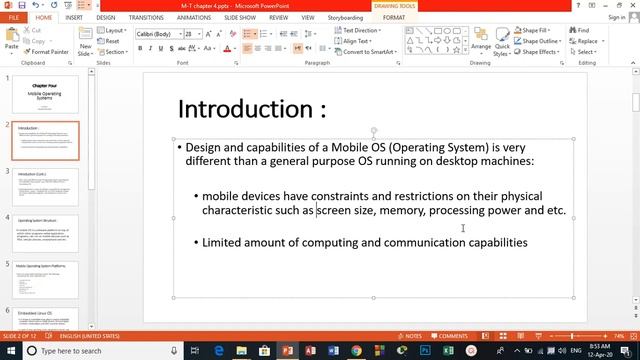The width and height of the screenshot is (640, 360).
Task: Open the FILE tab
Action: click(13, 18)
